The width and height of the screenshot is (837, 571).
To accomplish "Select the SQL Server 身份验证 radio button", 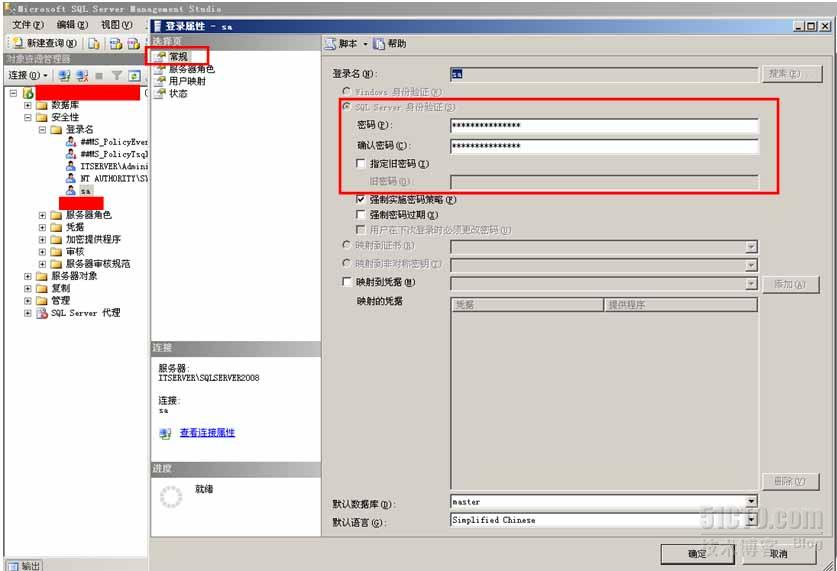I will (x=346, y=107).
